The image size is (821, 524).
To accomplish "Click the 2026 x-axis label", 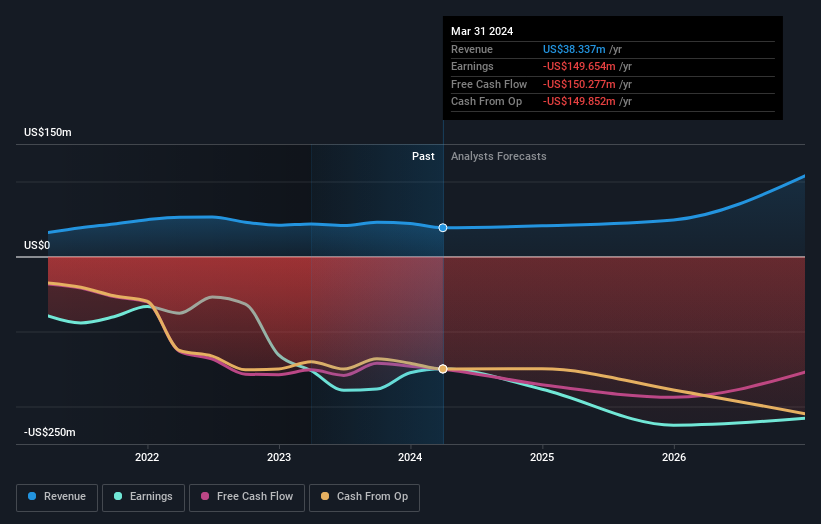I will pos(674,457).
